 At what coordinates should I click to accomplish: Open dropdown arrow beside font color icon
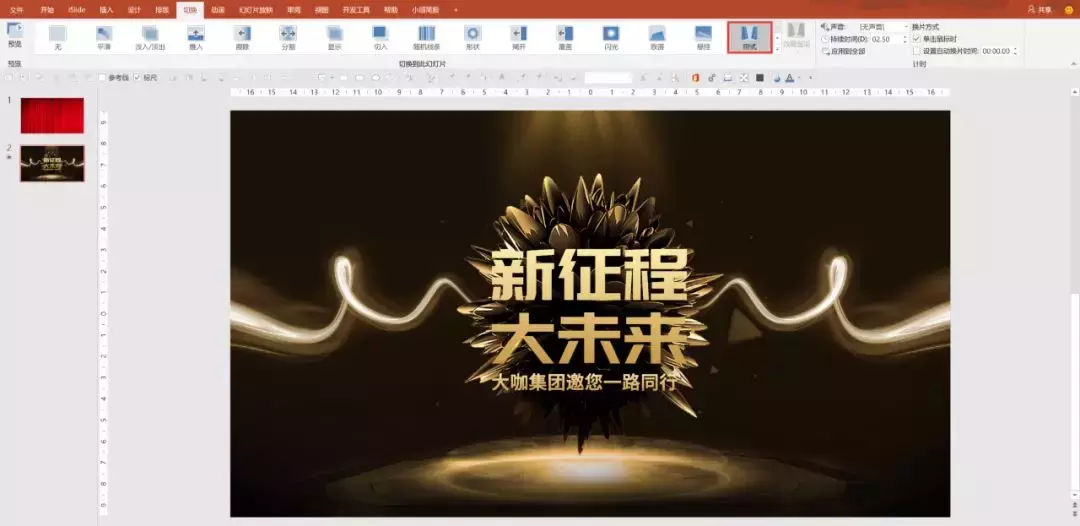[800, 78]
